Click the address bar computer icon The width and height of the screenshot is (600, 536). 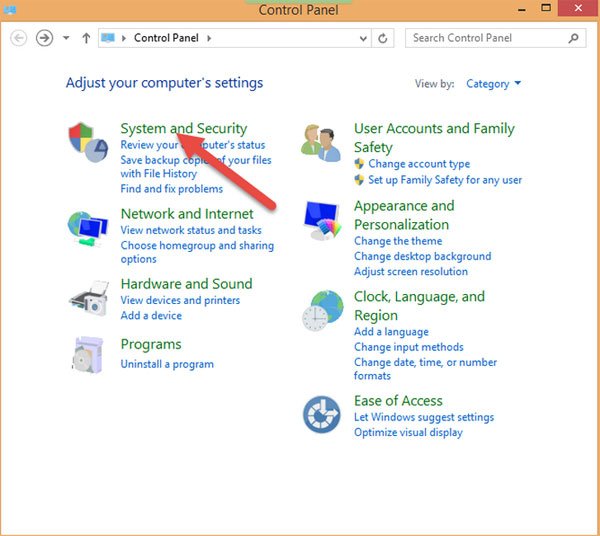coord(108,37)
